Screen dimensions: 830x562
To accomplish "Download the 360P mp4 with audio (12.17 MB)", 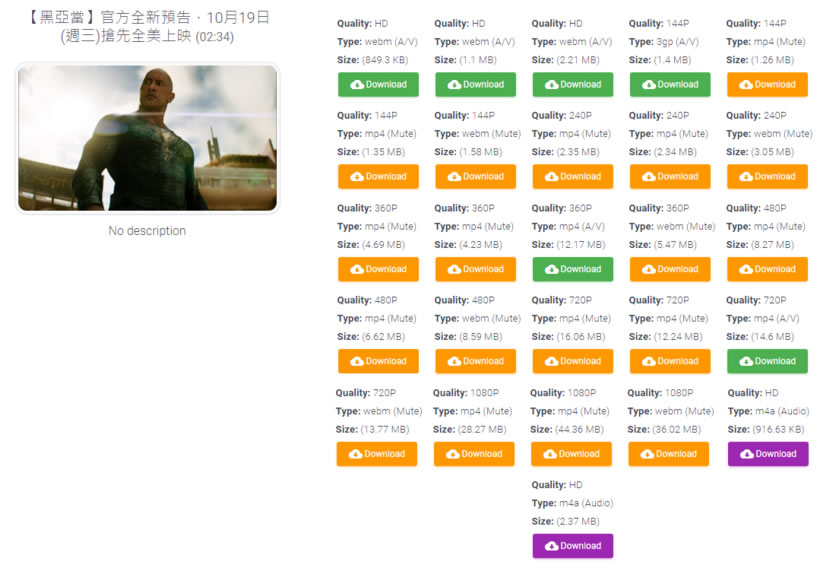I will (x=572, y=269).
